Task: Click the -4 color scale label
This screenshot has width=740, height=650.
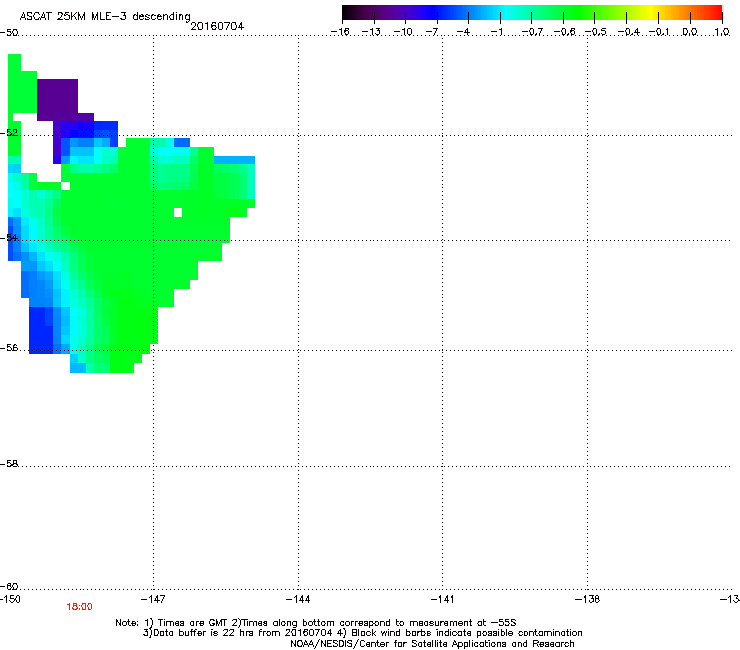Action: [463, 32]
